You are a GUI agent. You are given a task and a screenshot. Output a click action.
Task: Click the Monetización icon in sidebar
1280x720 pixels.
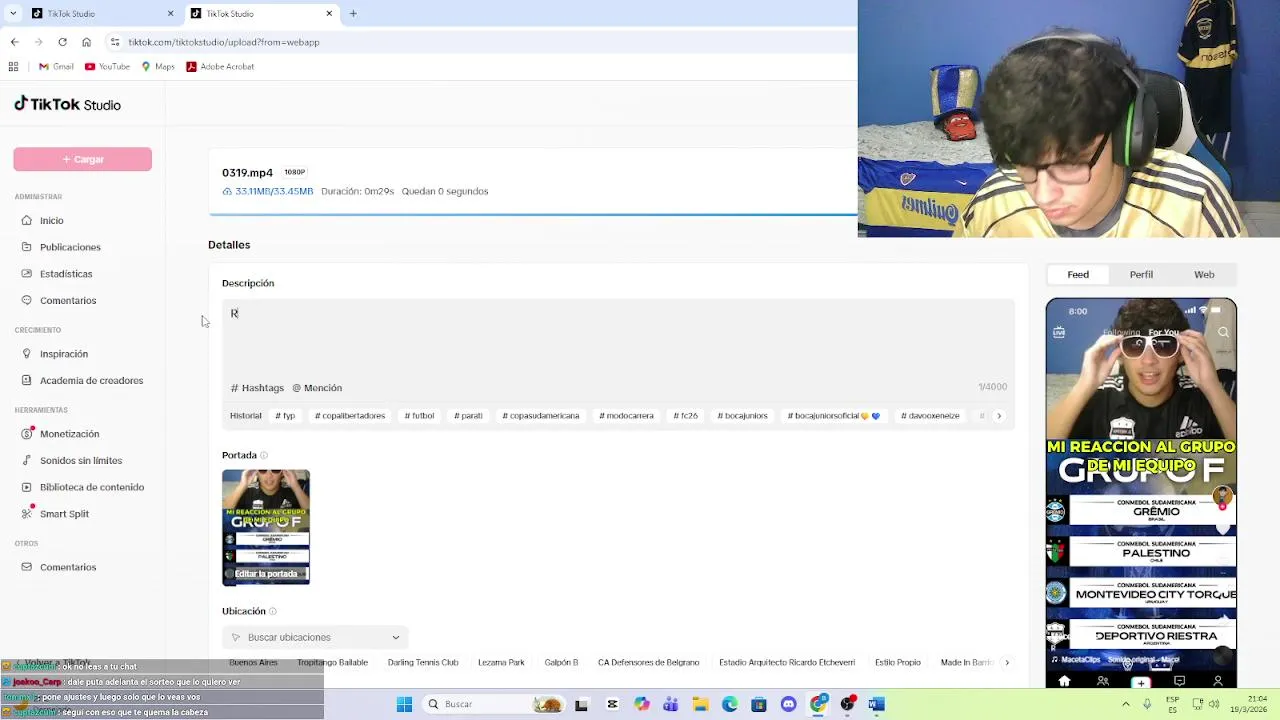[27, 434]
